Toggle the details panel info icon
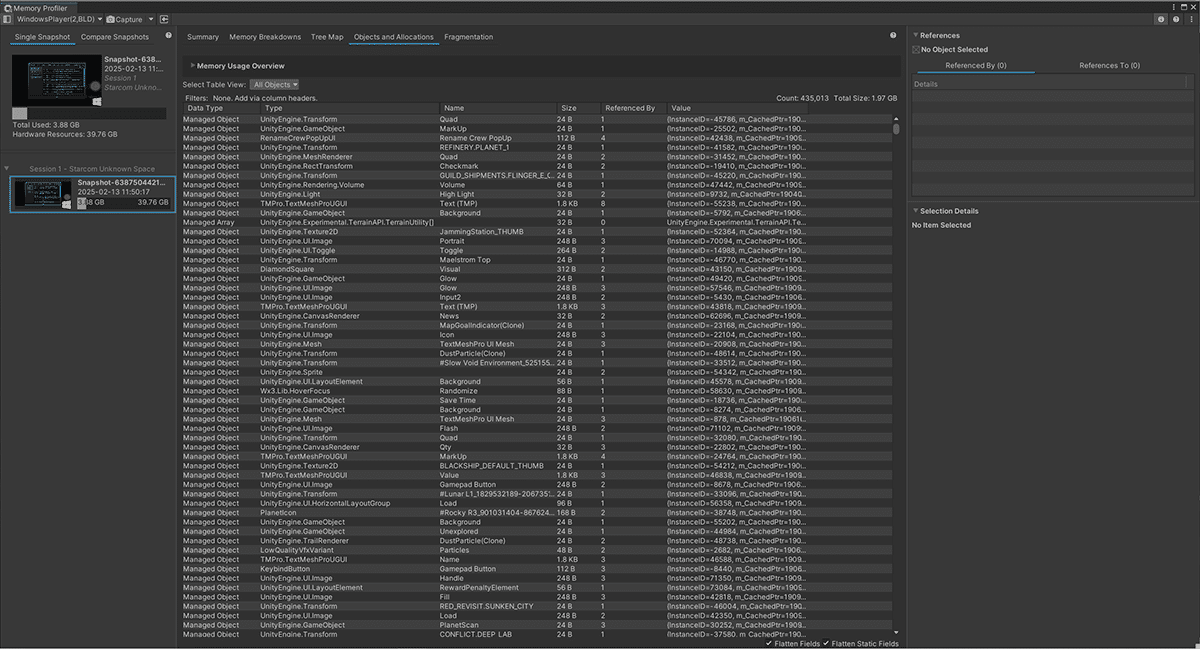The height and width of the screenshot is (649, 1200). (1161, 19)
